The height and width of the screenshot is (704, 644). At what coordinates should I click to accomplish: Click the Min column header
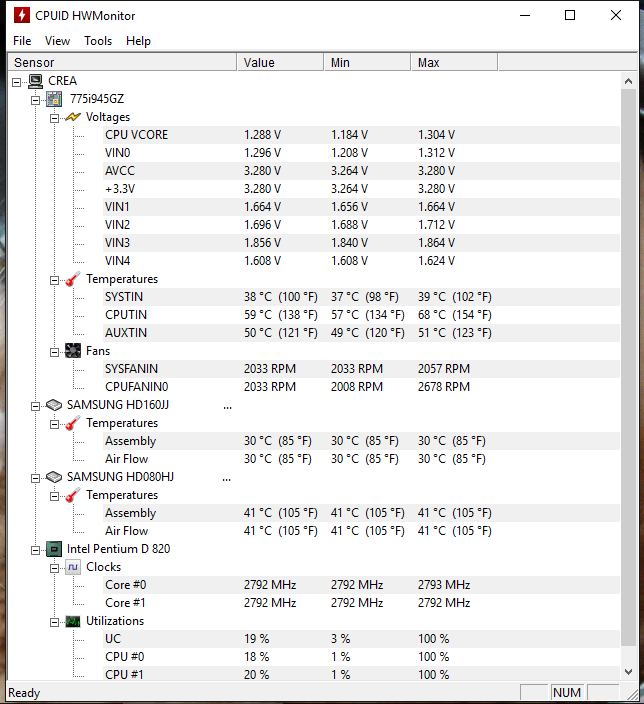tap(367, 62)
